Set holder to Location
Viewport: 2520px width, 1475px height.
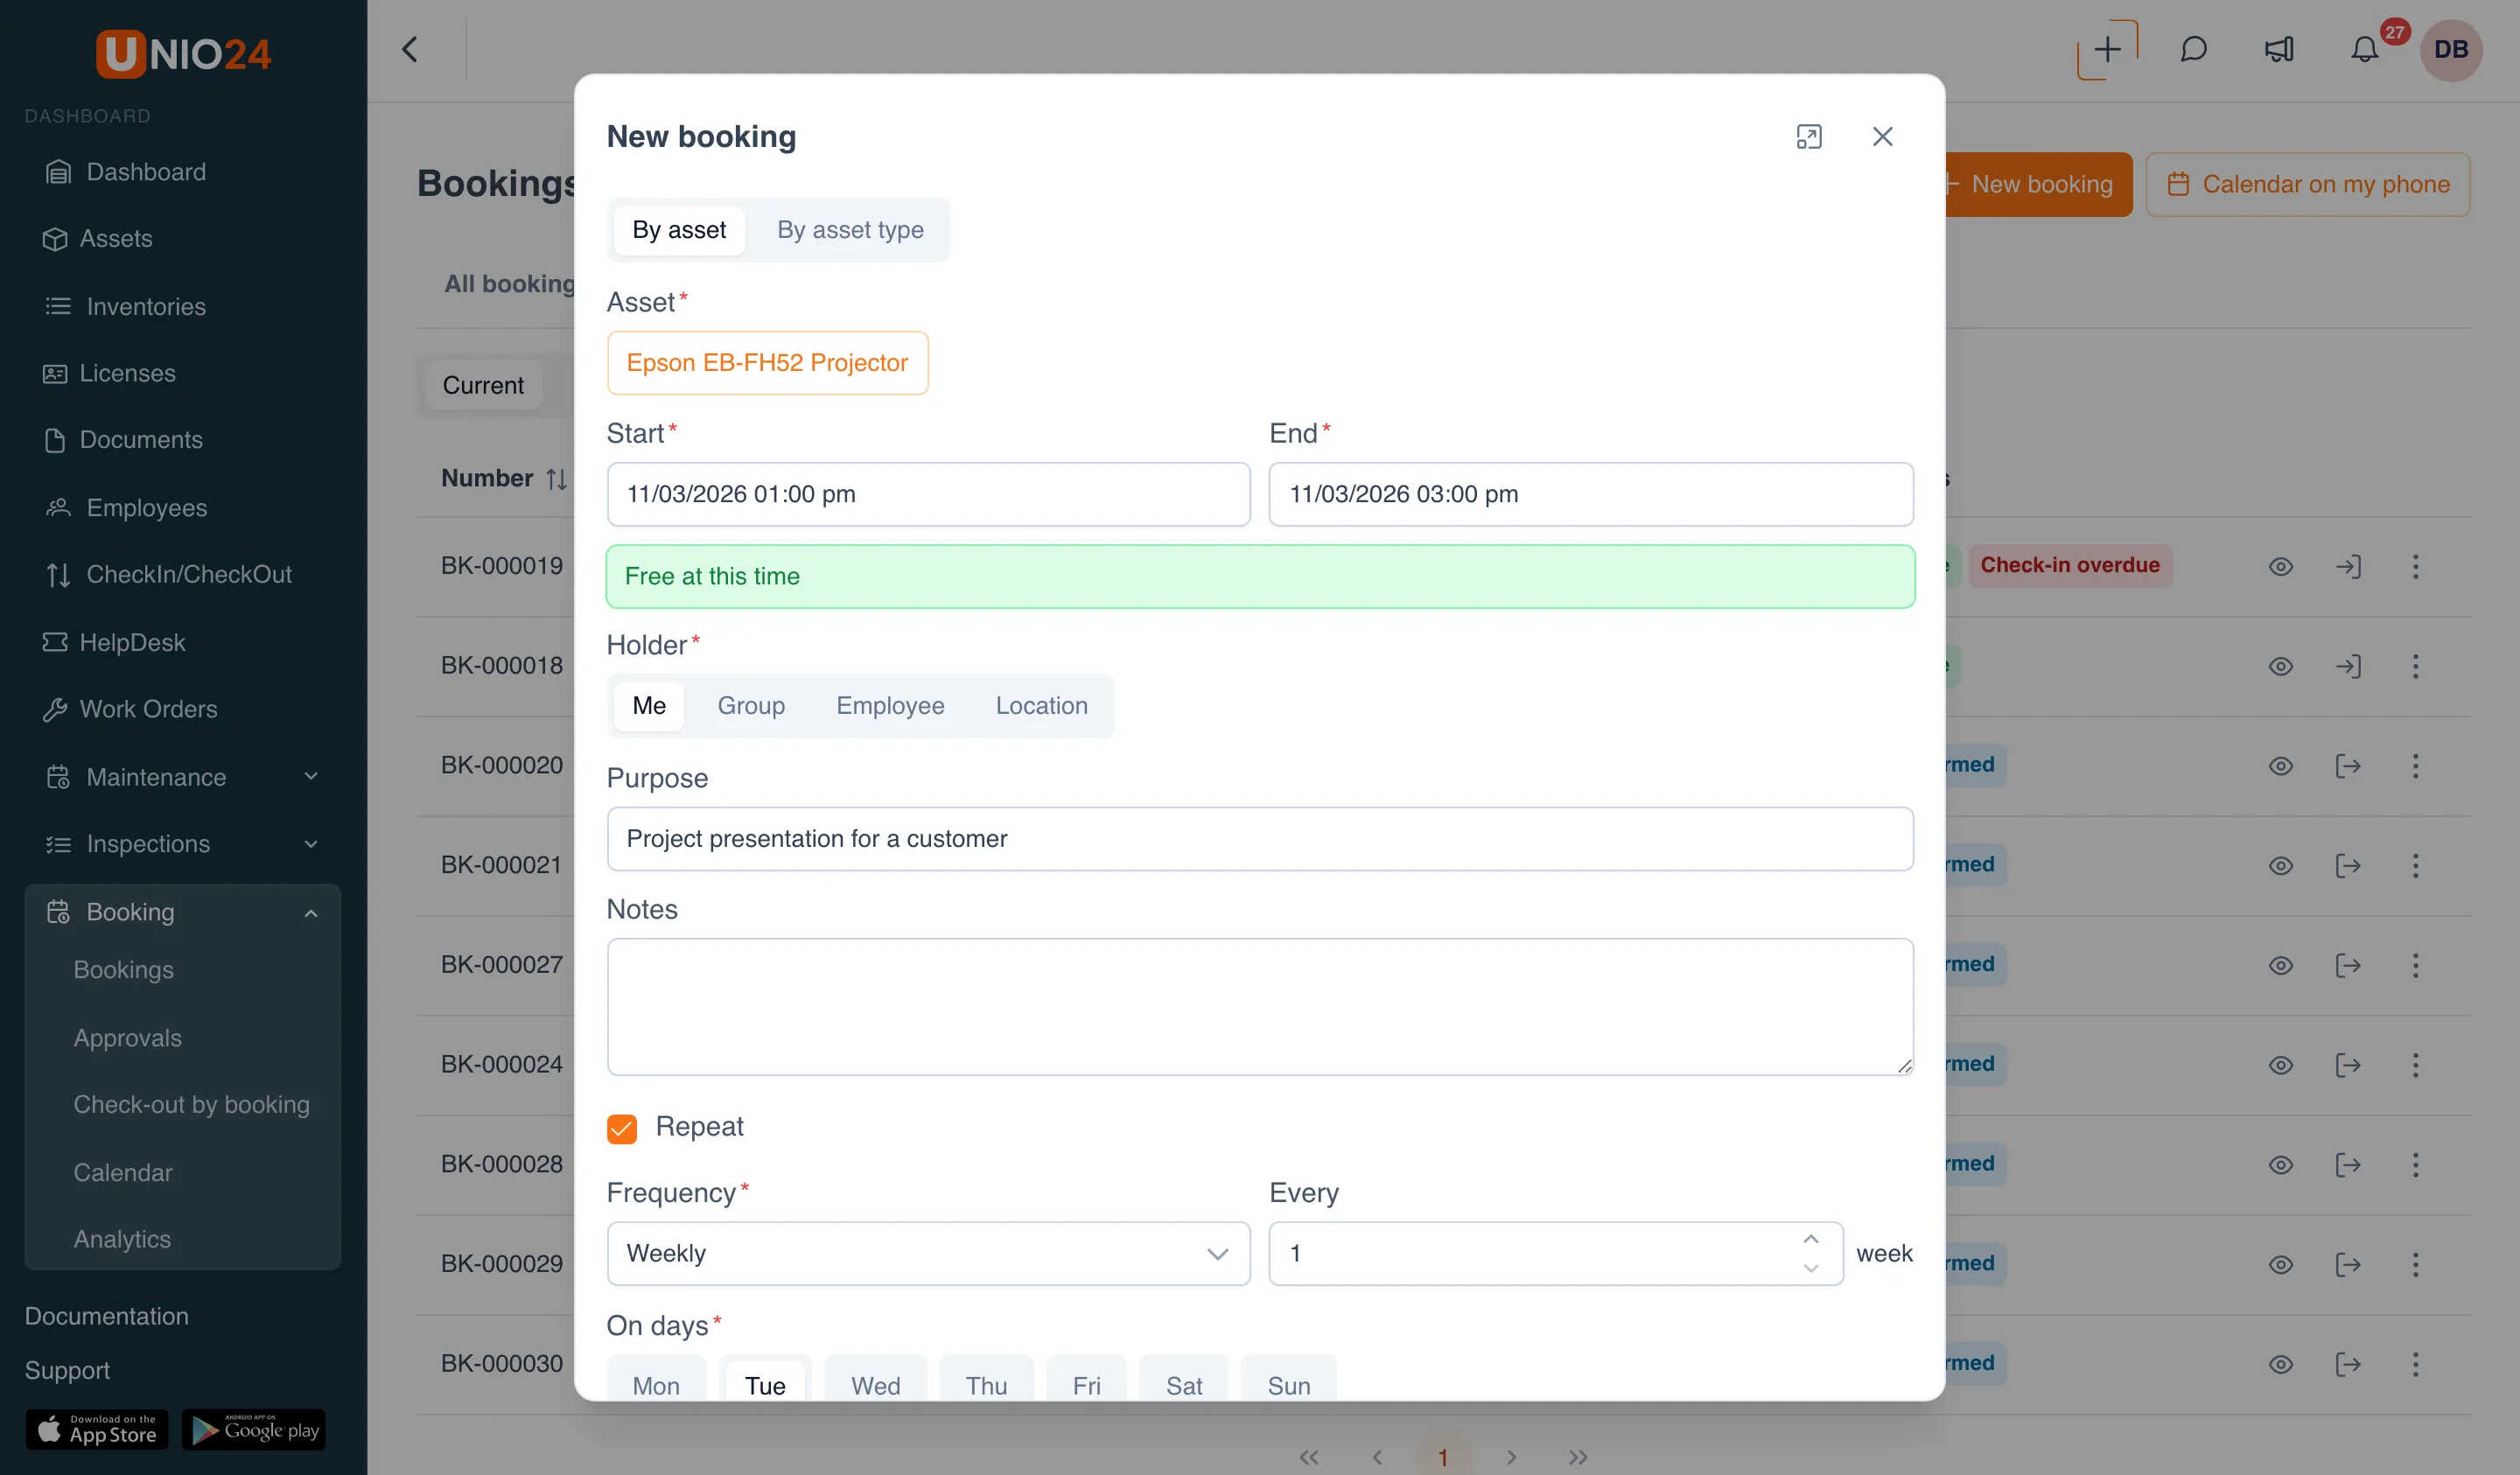coord(1041,706)
